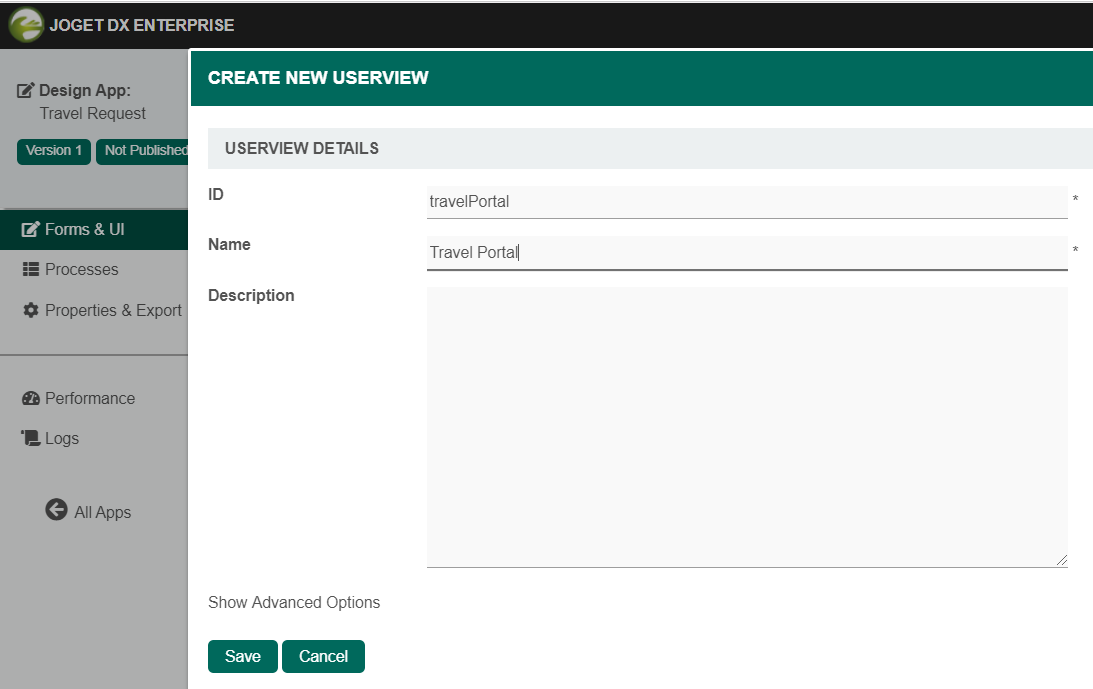Click the Design App edit icon
Viewport: 1093px width, 689px height.
tap(26, 91)
